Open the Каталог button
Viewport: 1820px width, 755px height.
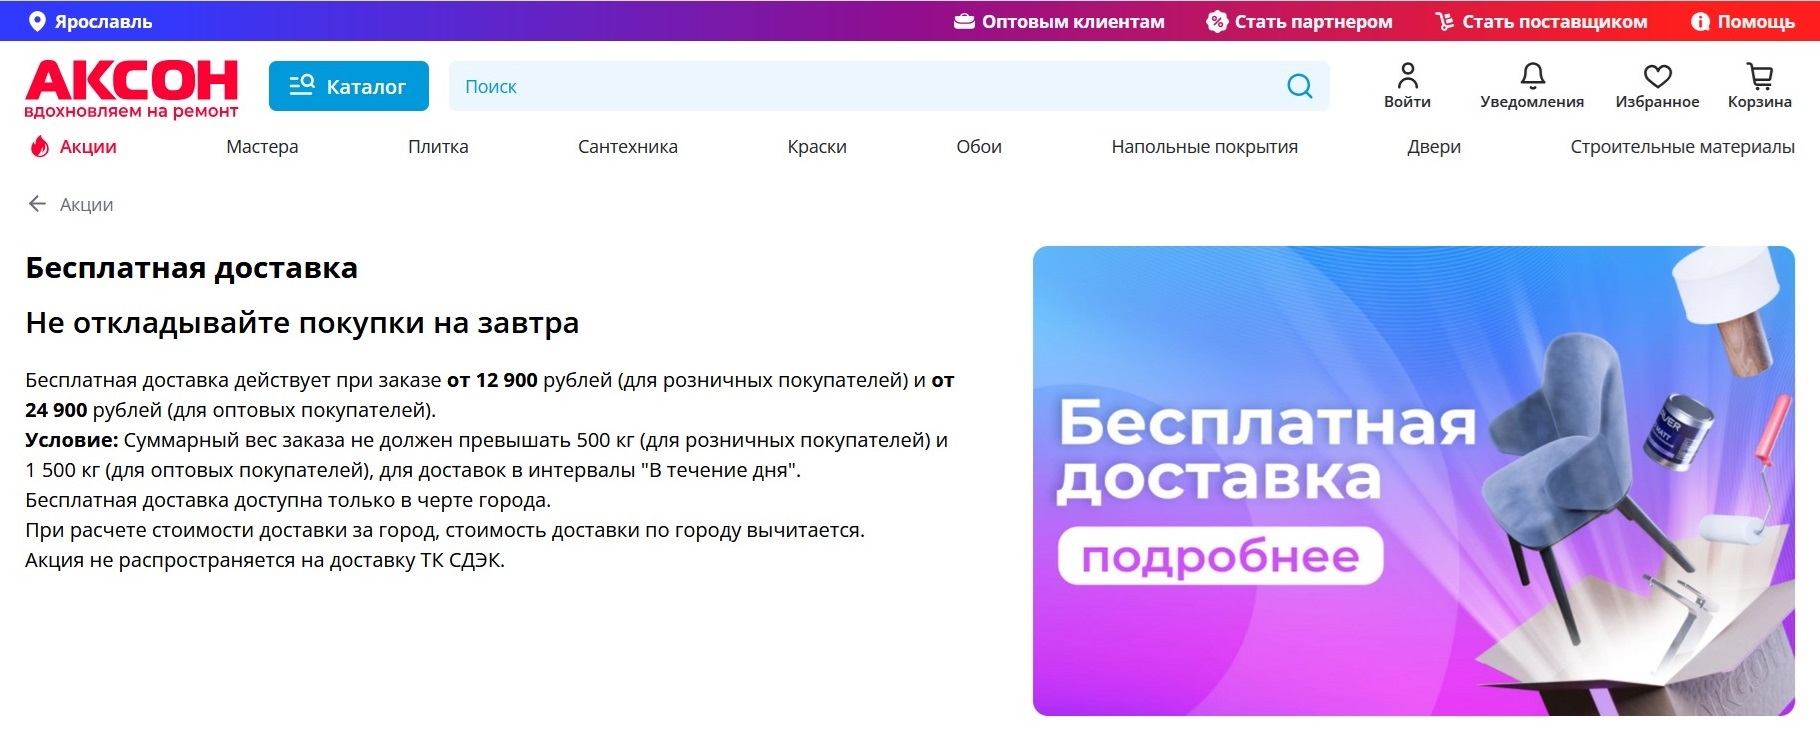348,86
